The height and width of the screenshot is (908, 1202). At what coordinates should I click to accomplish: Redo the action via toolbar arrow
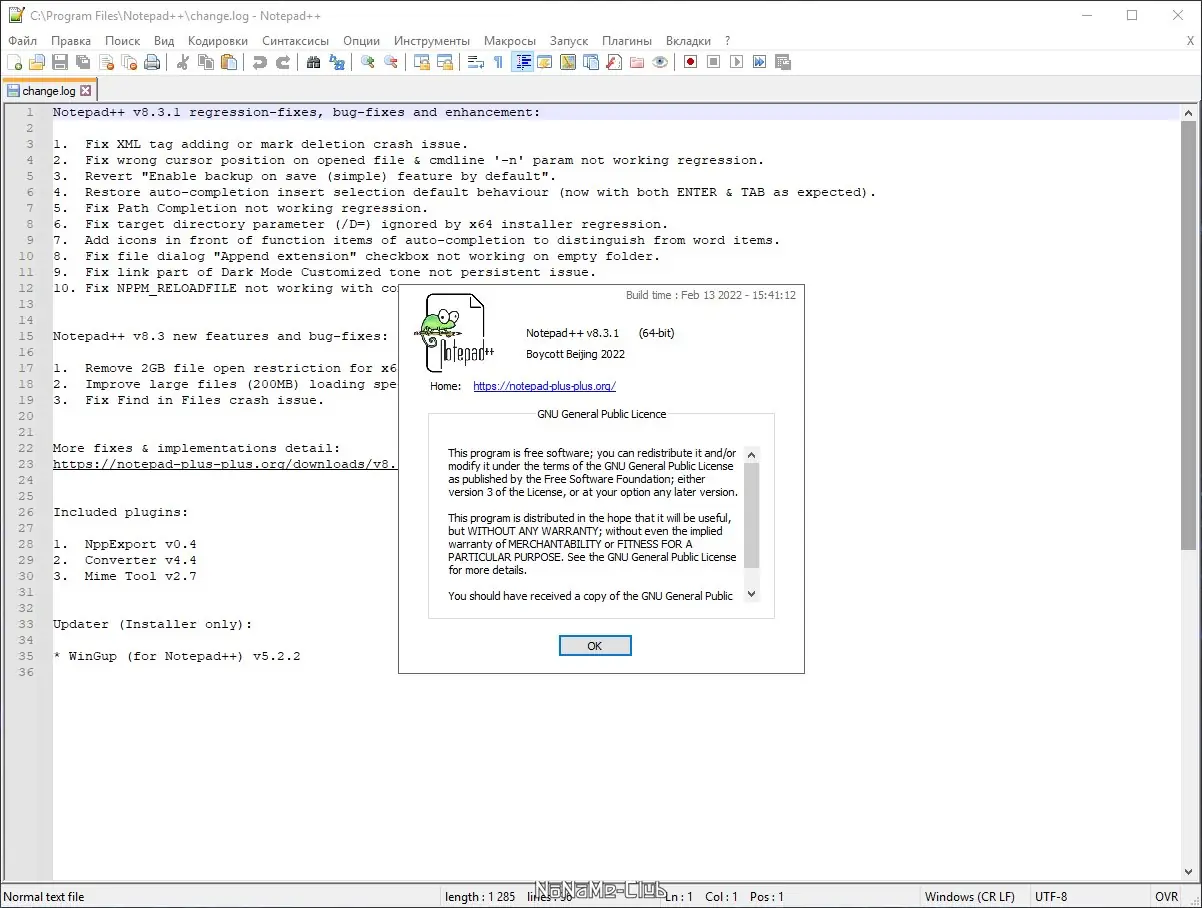tap(283, 62)
